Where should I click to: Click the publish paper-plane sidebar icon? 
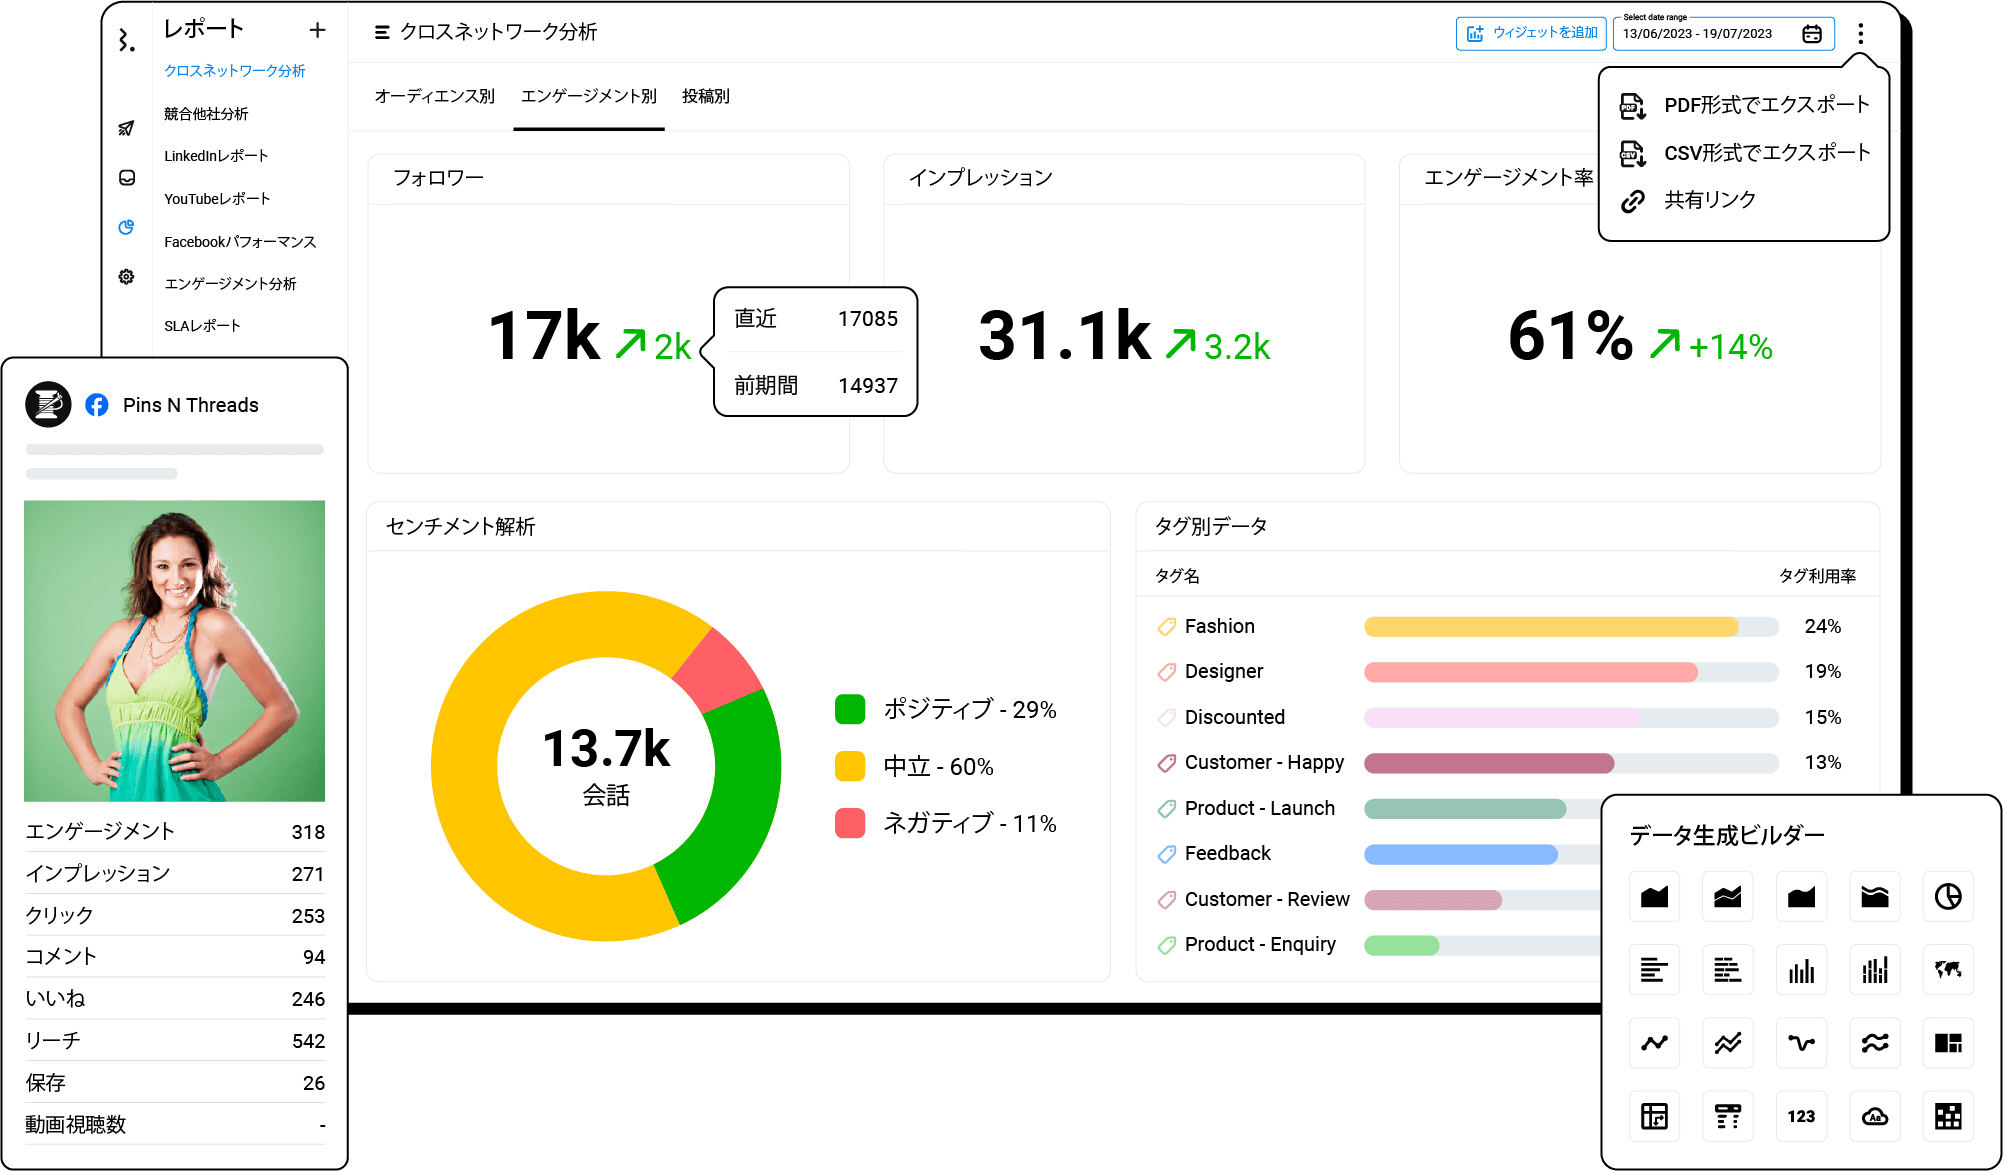pos(126,128)
